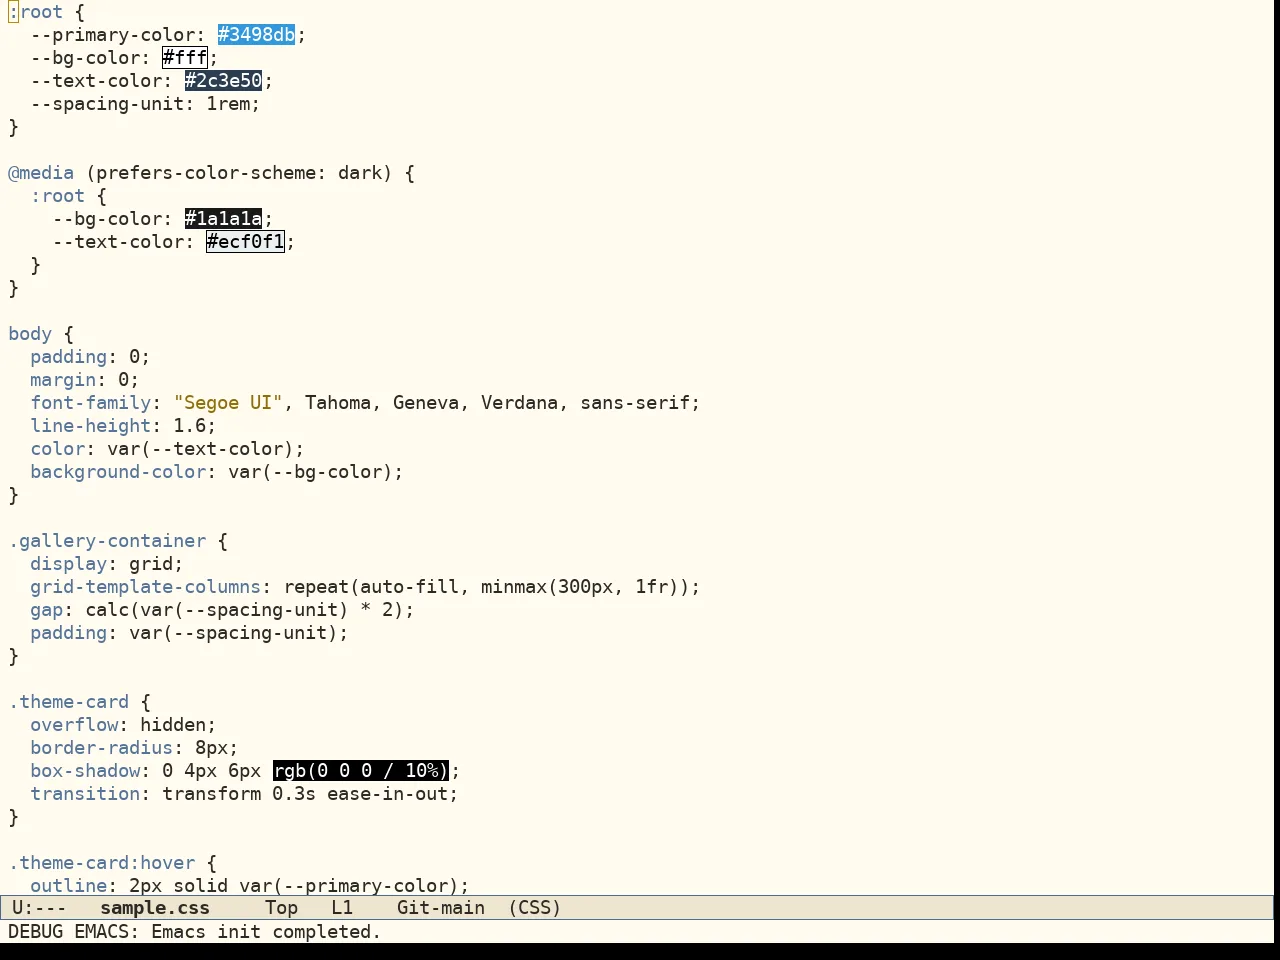The width and height of the screenshot is (1280, 960).
Task: Click the transition property name
Action: pos(85,794)
